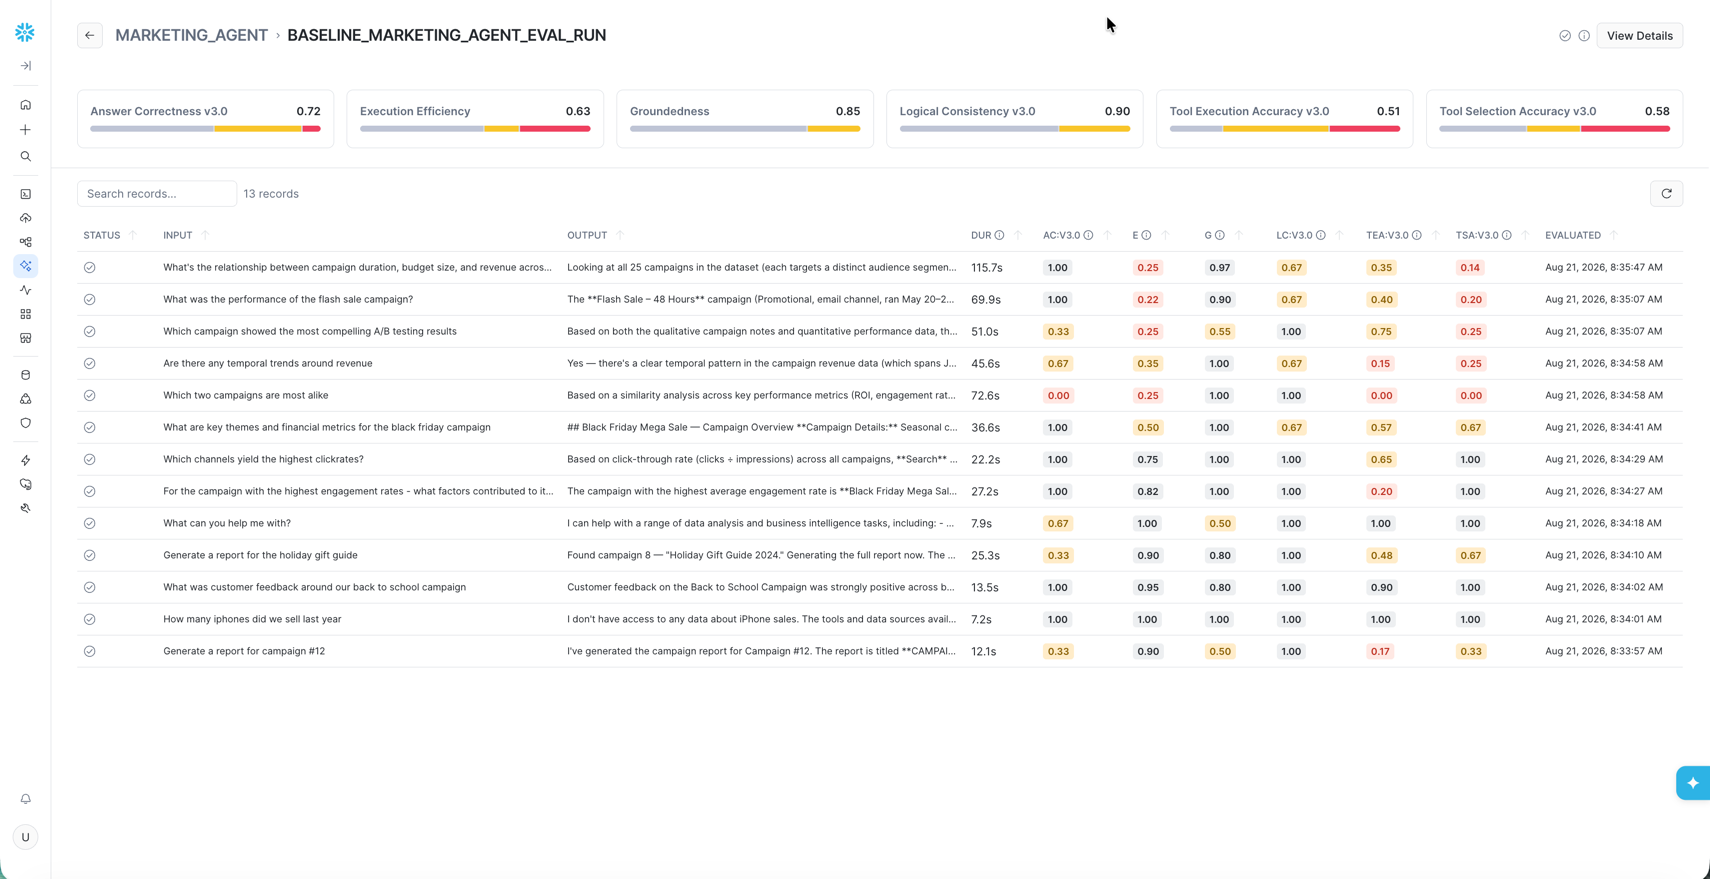Image resolution: width=1710 pixels, height=879 pixels.
Task: Sort by the AC:V3.0 column arrow
Action: point(1107,236)
